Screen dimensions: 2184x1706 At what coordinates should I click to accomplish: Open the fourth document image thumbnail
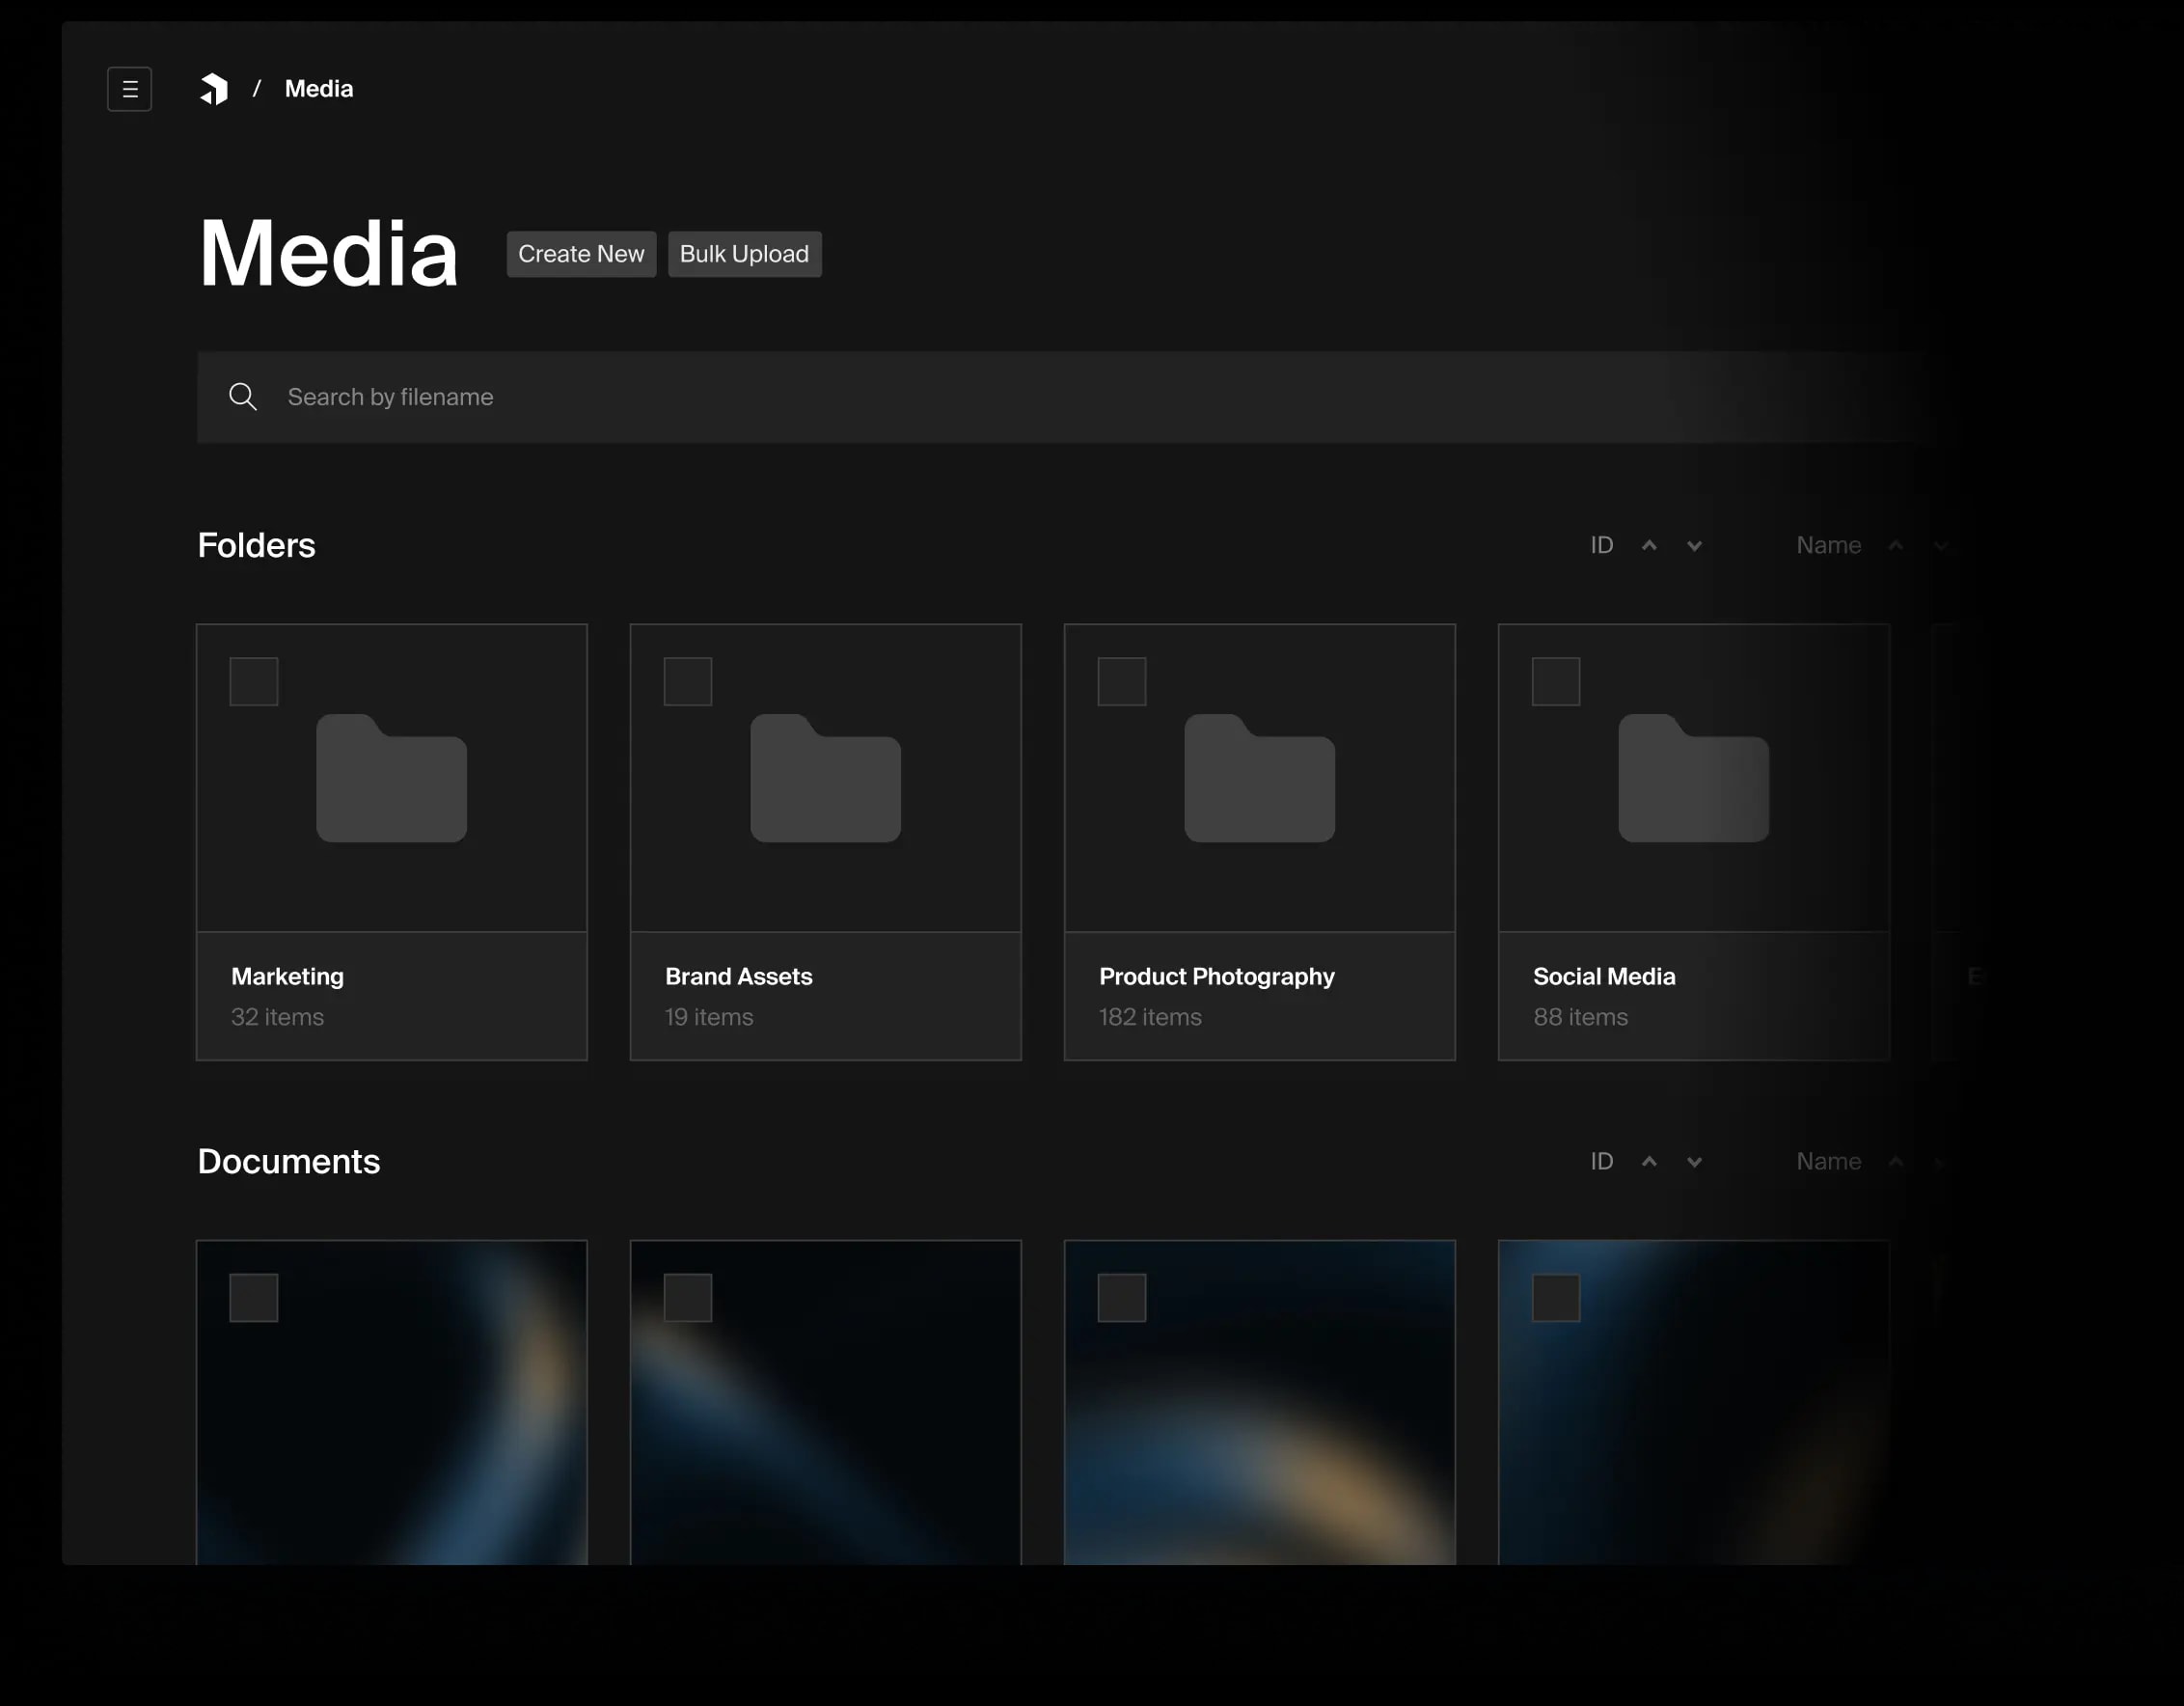coord(1693,1402)
